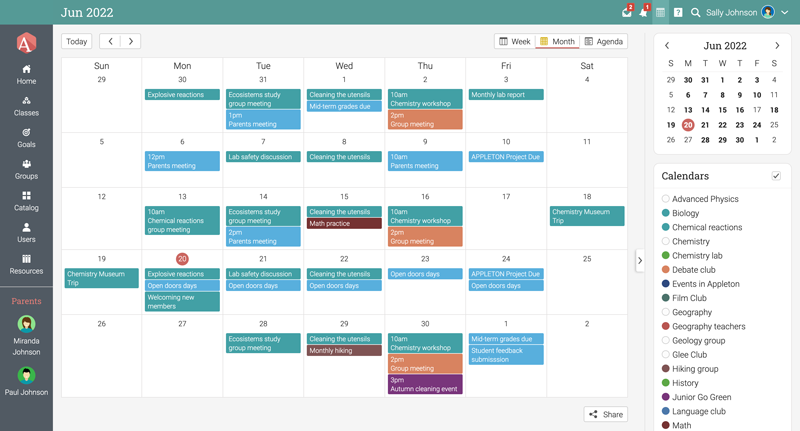
Task: Go to next month in mini calendar
Action: (x=777, y=46)
